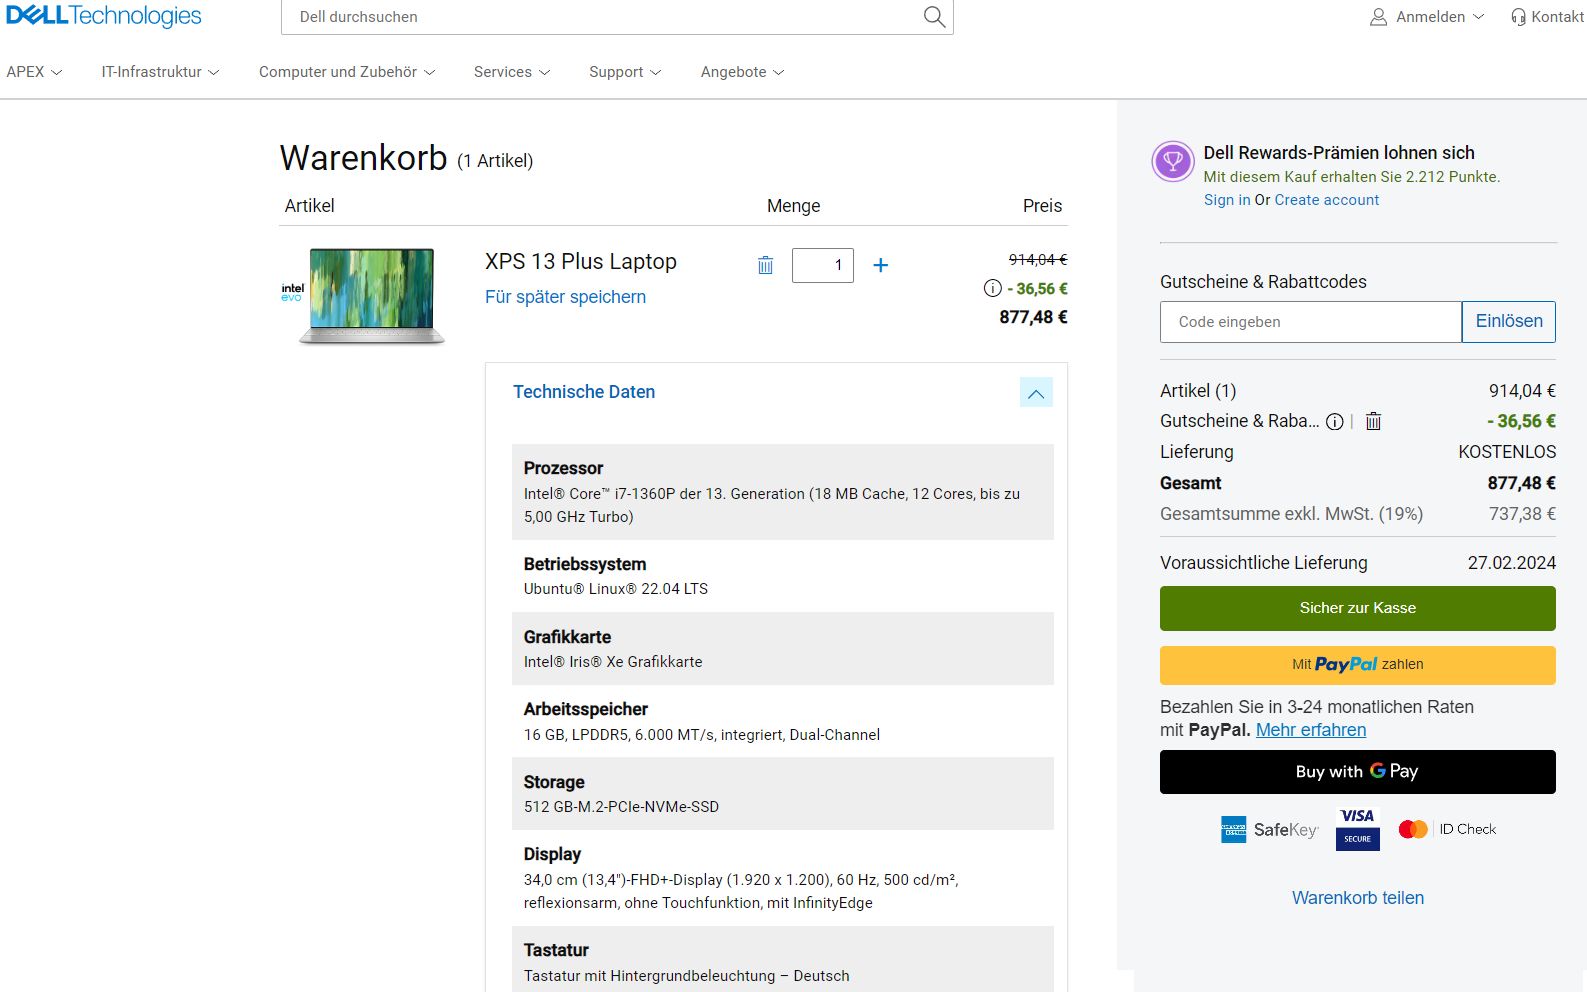1587x992 pixels.
Task: Click Für später speichern link
Action: pyautogui.click(x=565, y=297)
